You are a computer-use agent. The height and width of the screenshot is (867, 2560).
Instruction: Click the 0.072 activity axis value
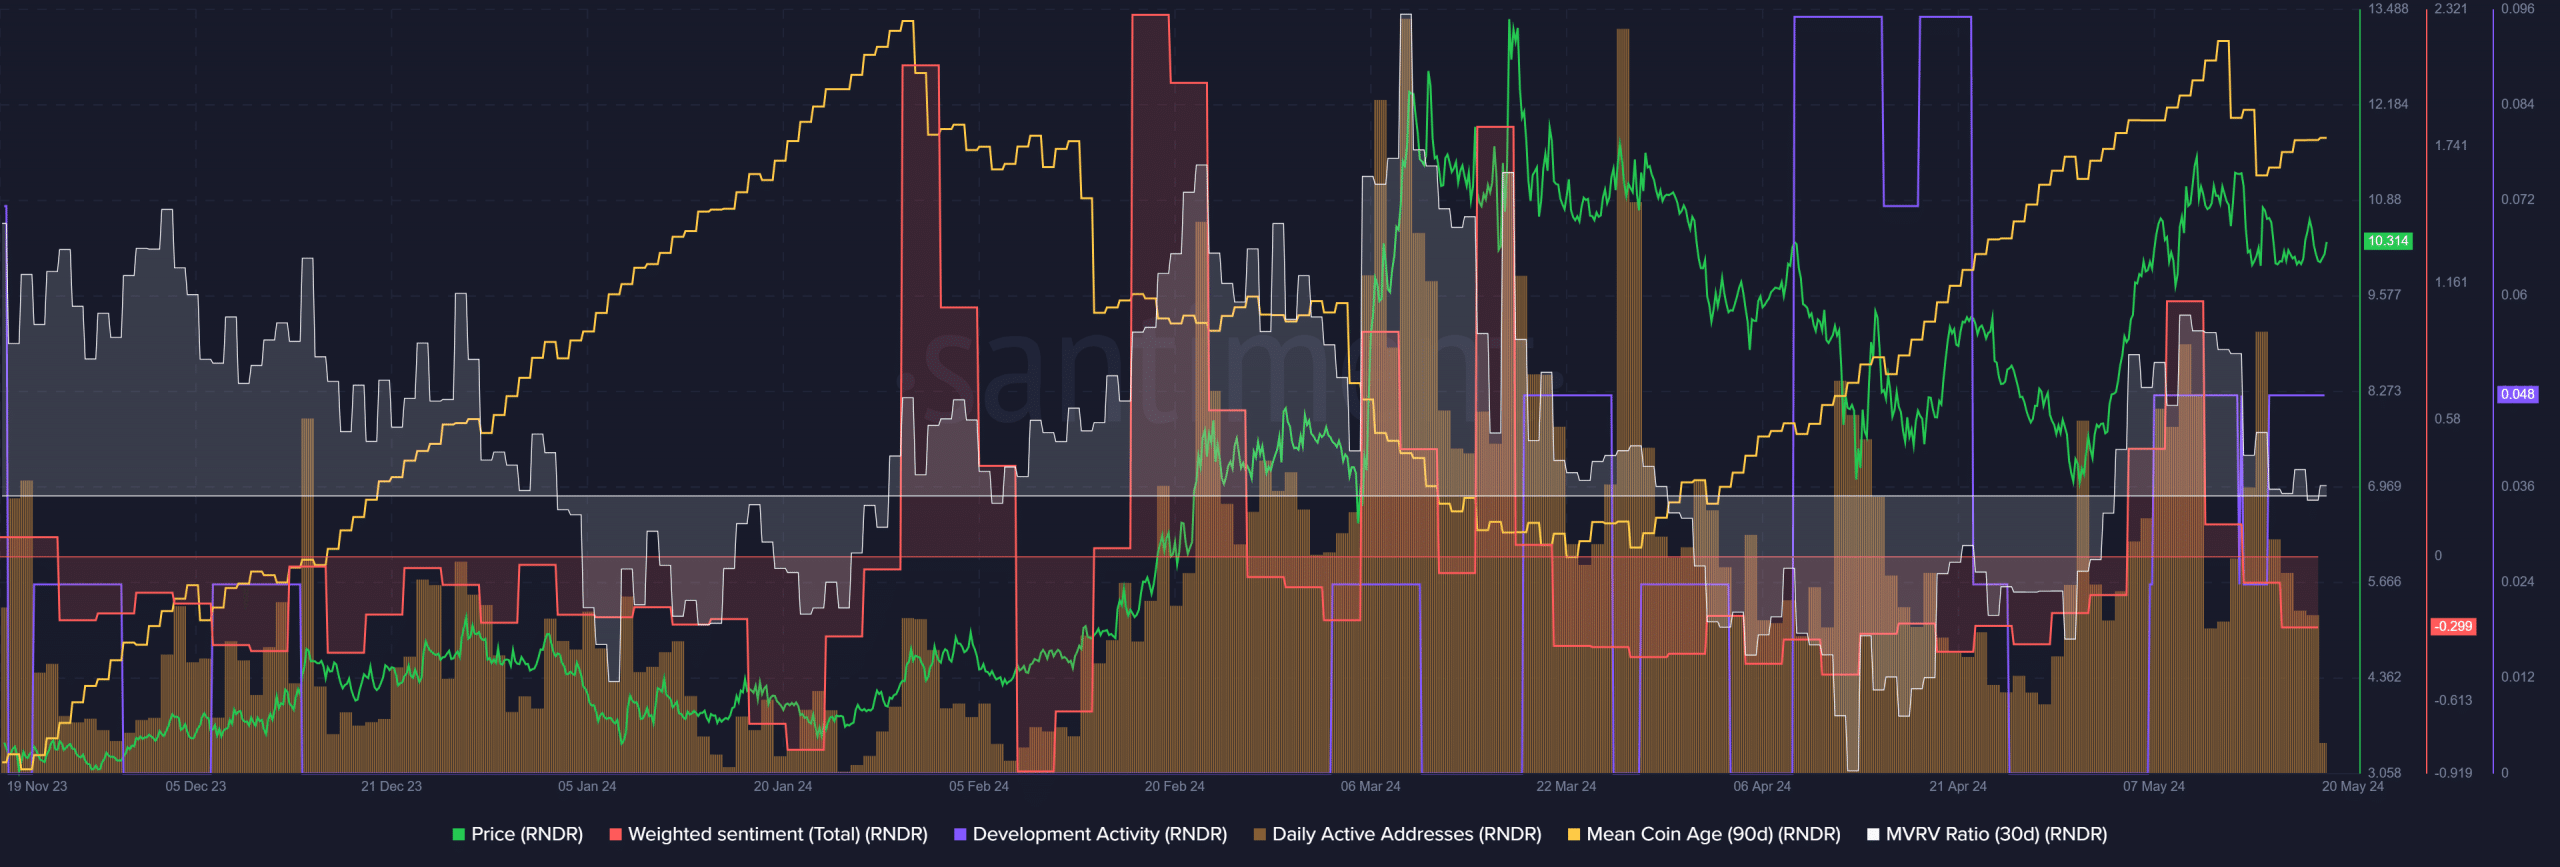click(2518, 199)
